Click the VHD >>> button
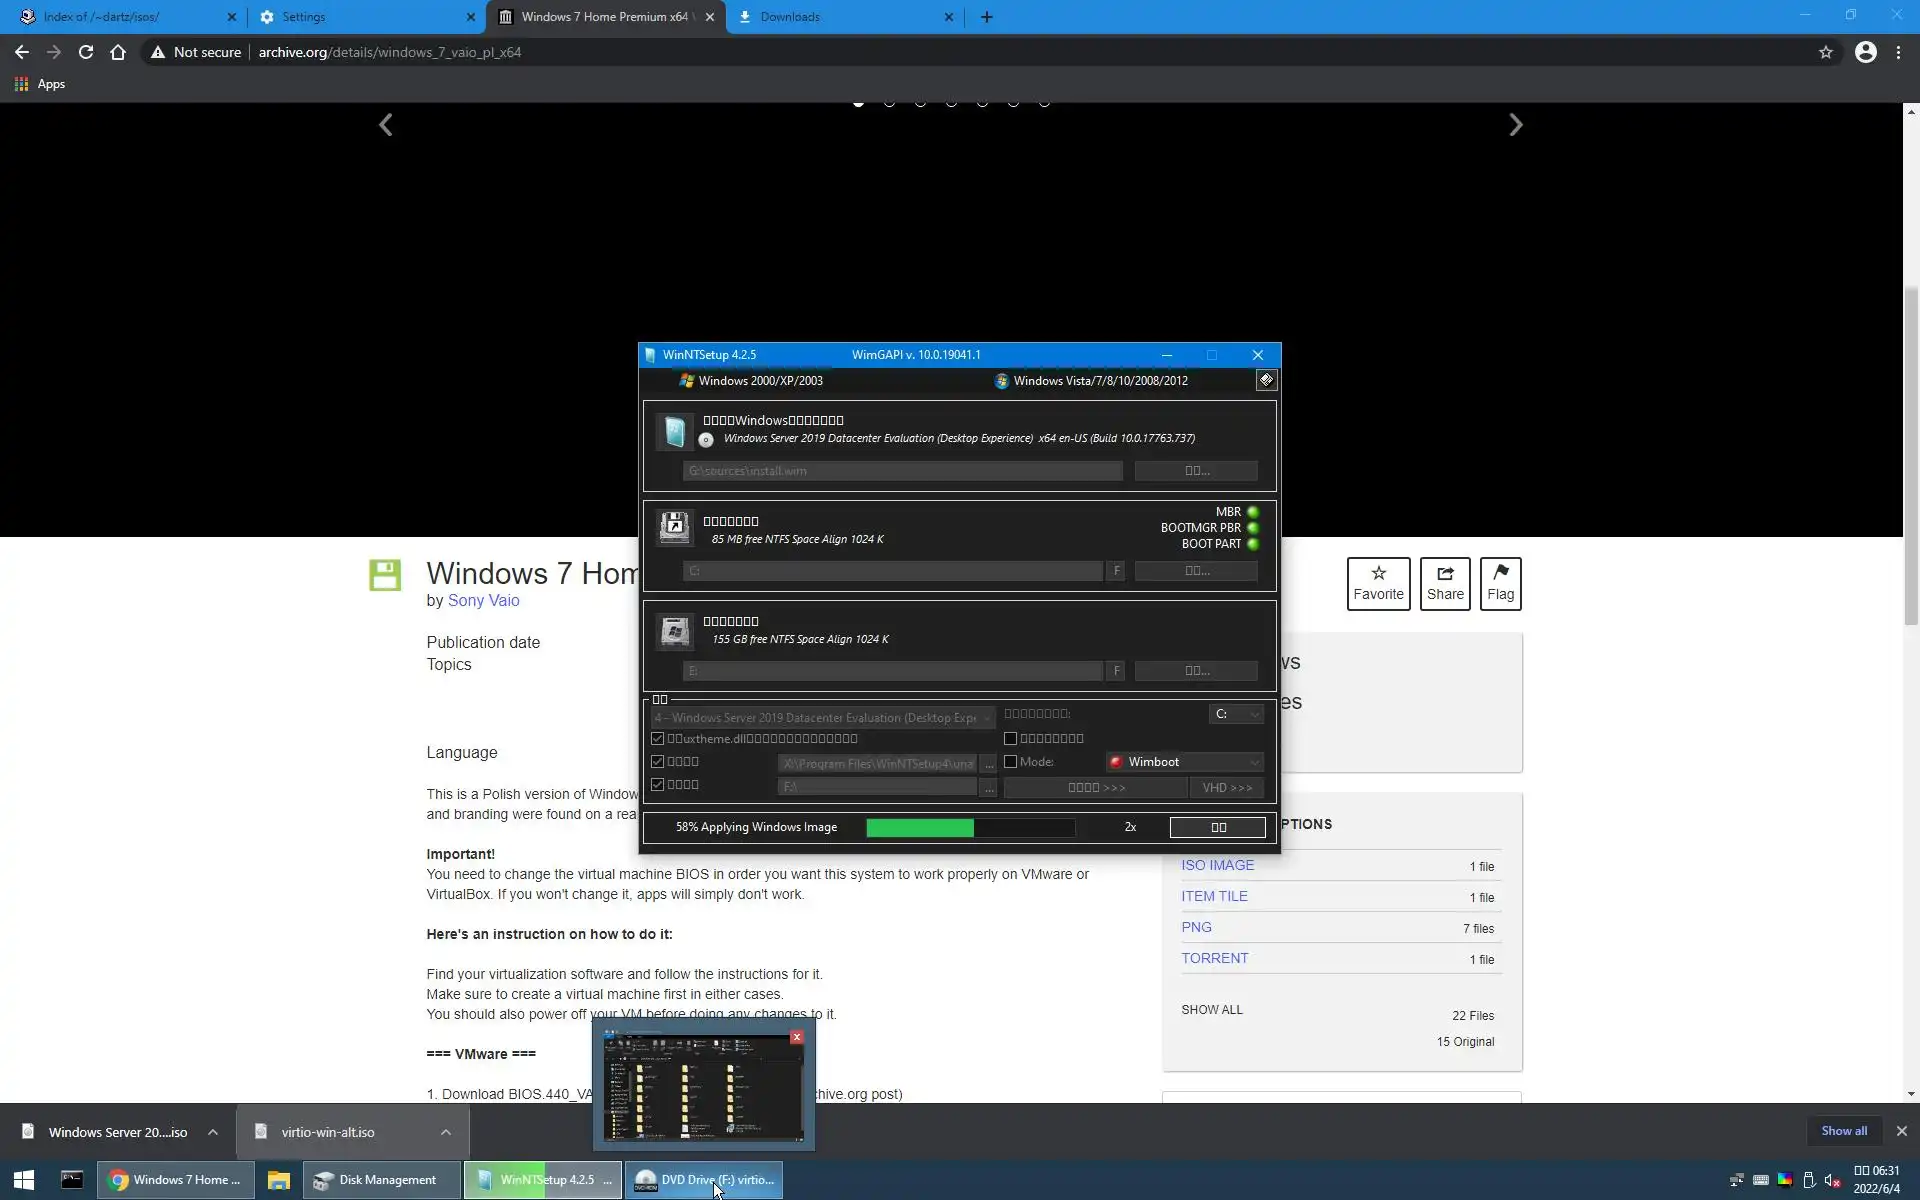This screenshot has height=1200, width=1920. point(1227,788)
